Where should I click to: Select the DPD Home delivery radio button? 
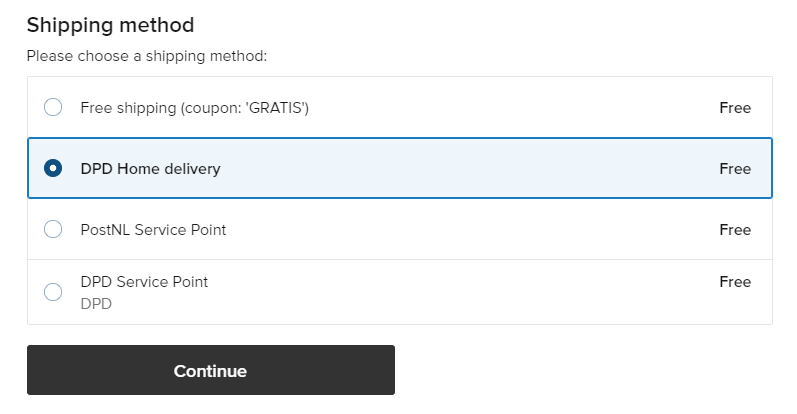53,168
